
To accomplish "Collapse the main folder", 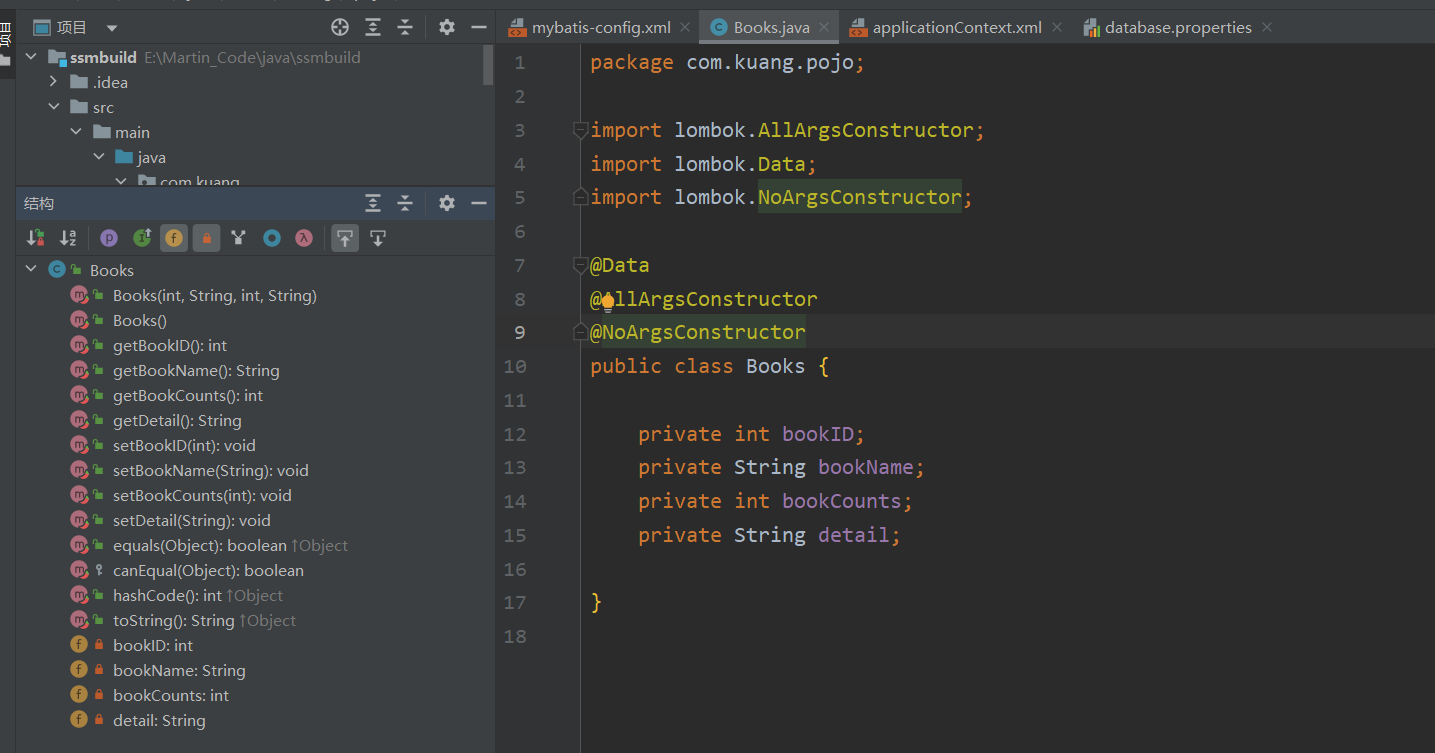I will point(76,132).
